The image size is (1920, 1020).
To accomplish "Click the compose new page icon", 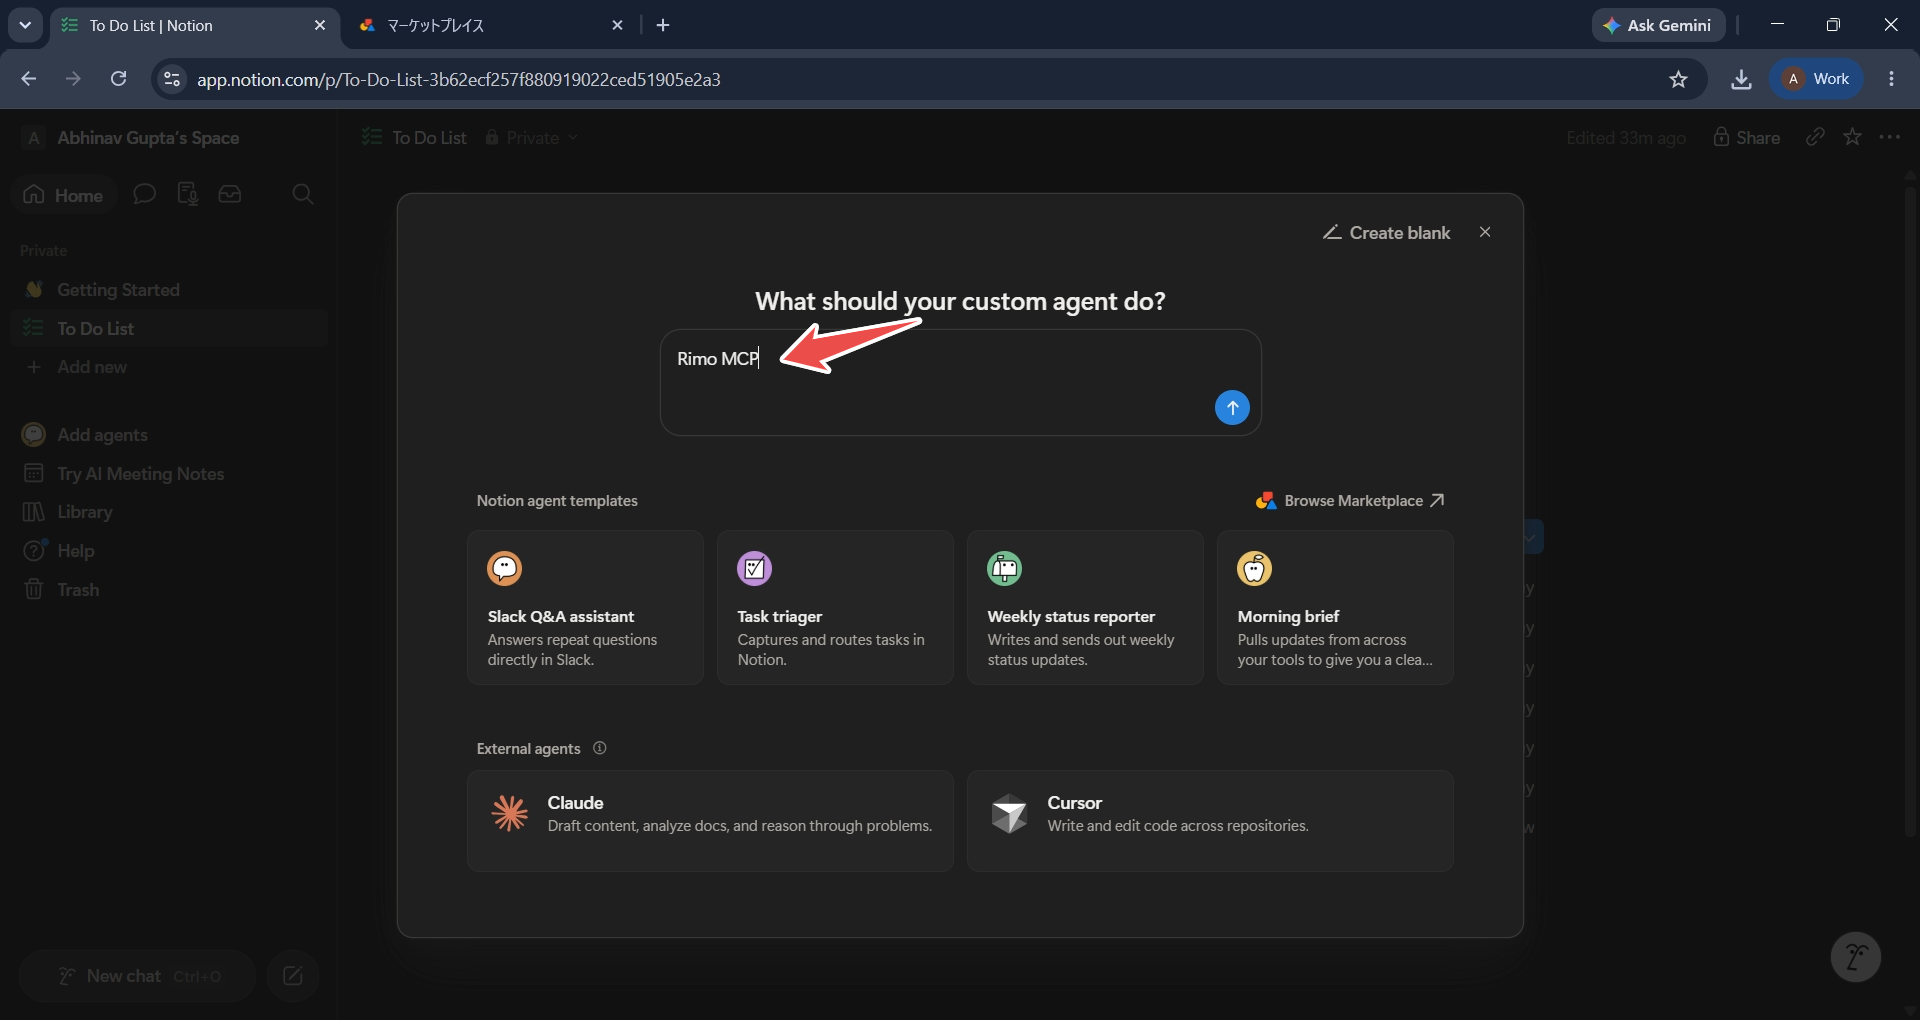I will coord(293,976).
